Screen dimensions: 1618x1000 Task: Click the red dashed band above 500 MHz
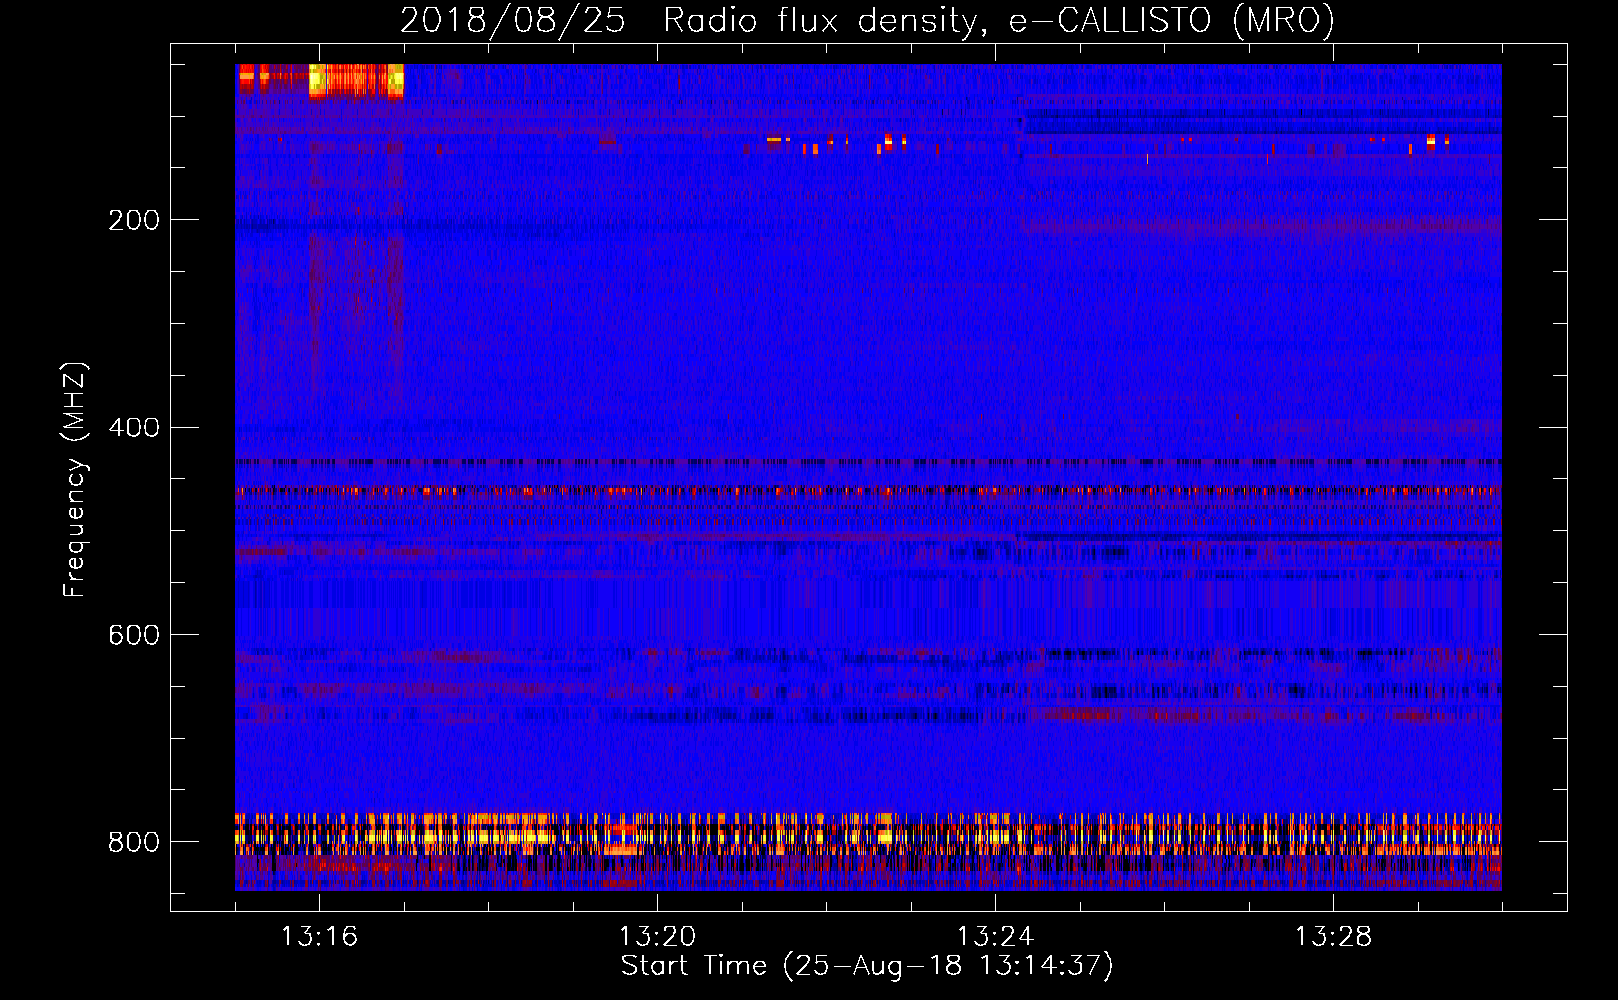[x=868, y=491]
